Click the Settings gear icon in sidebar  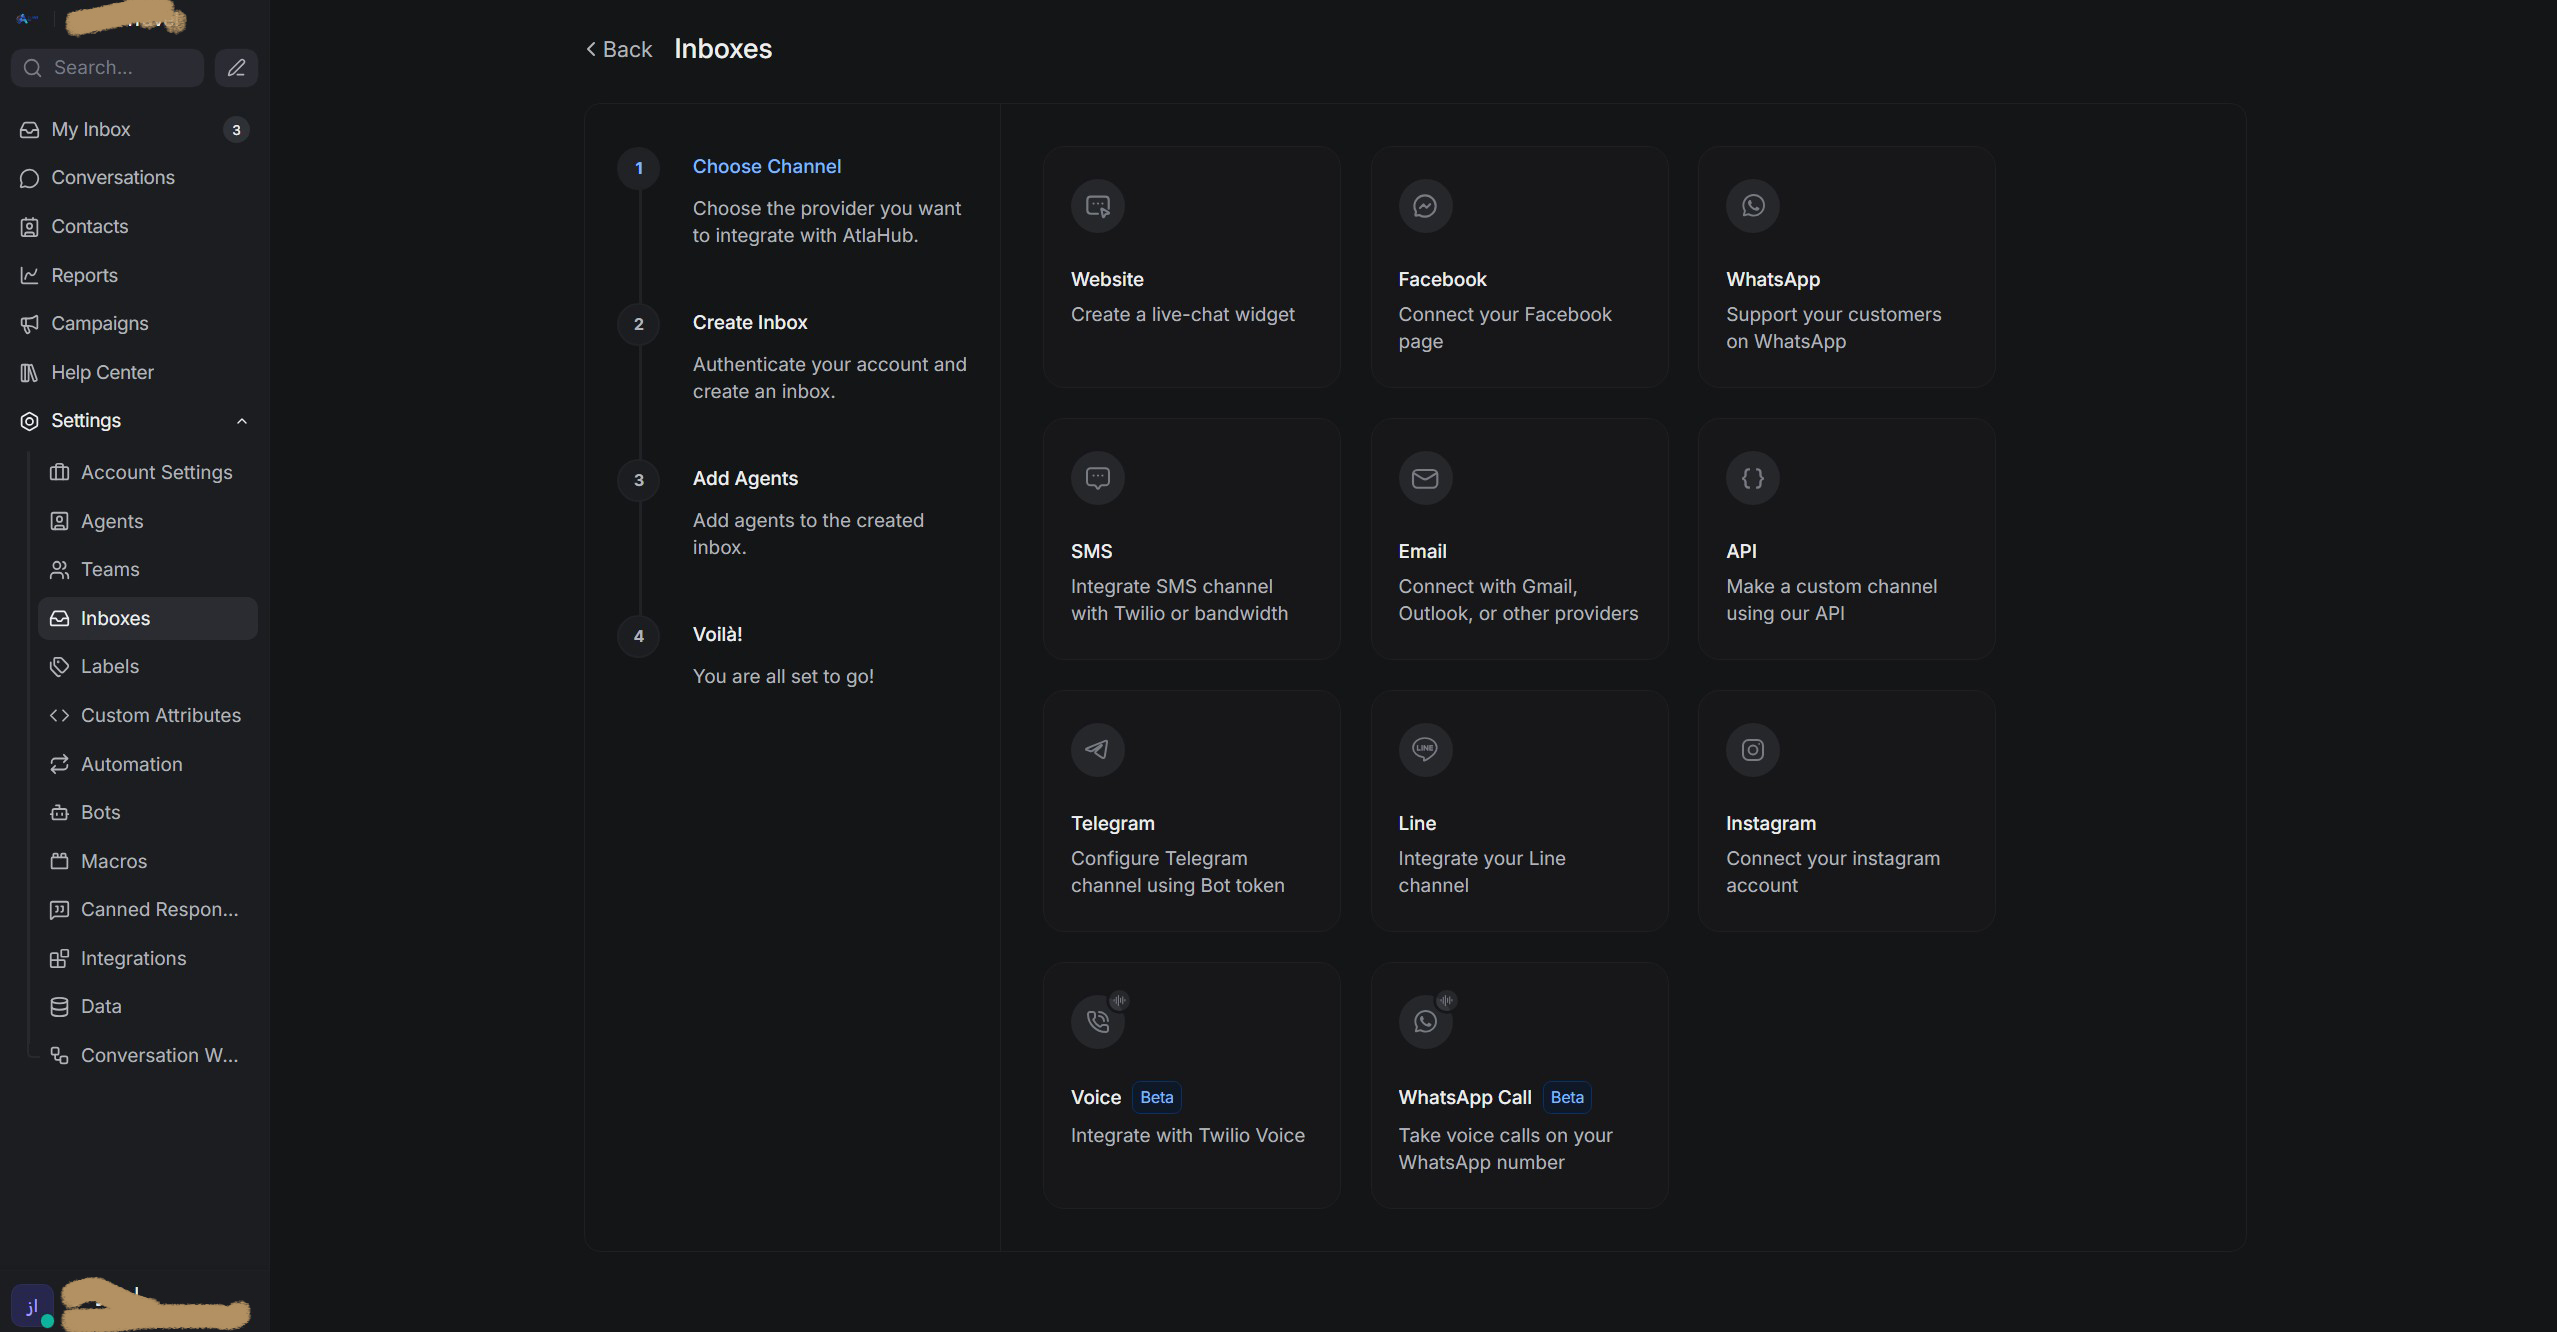click(30, 421)
